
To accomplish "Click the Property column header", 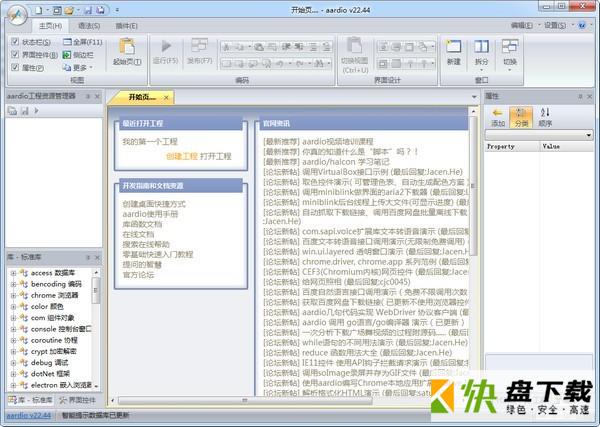I will [512, 147].
